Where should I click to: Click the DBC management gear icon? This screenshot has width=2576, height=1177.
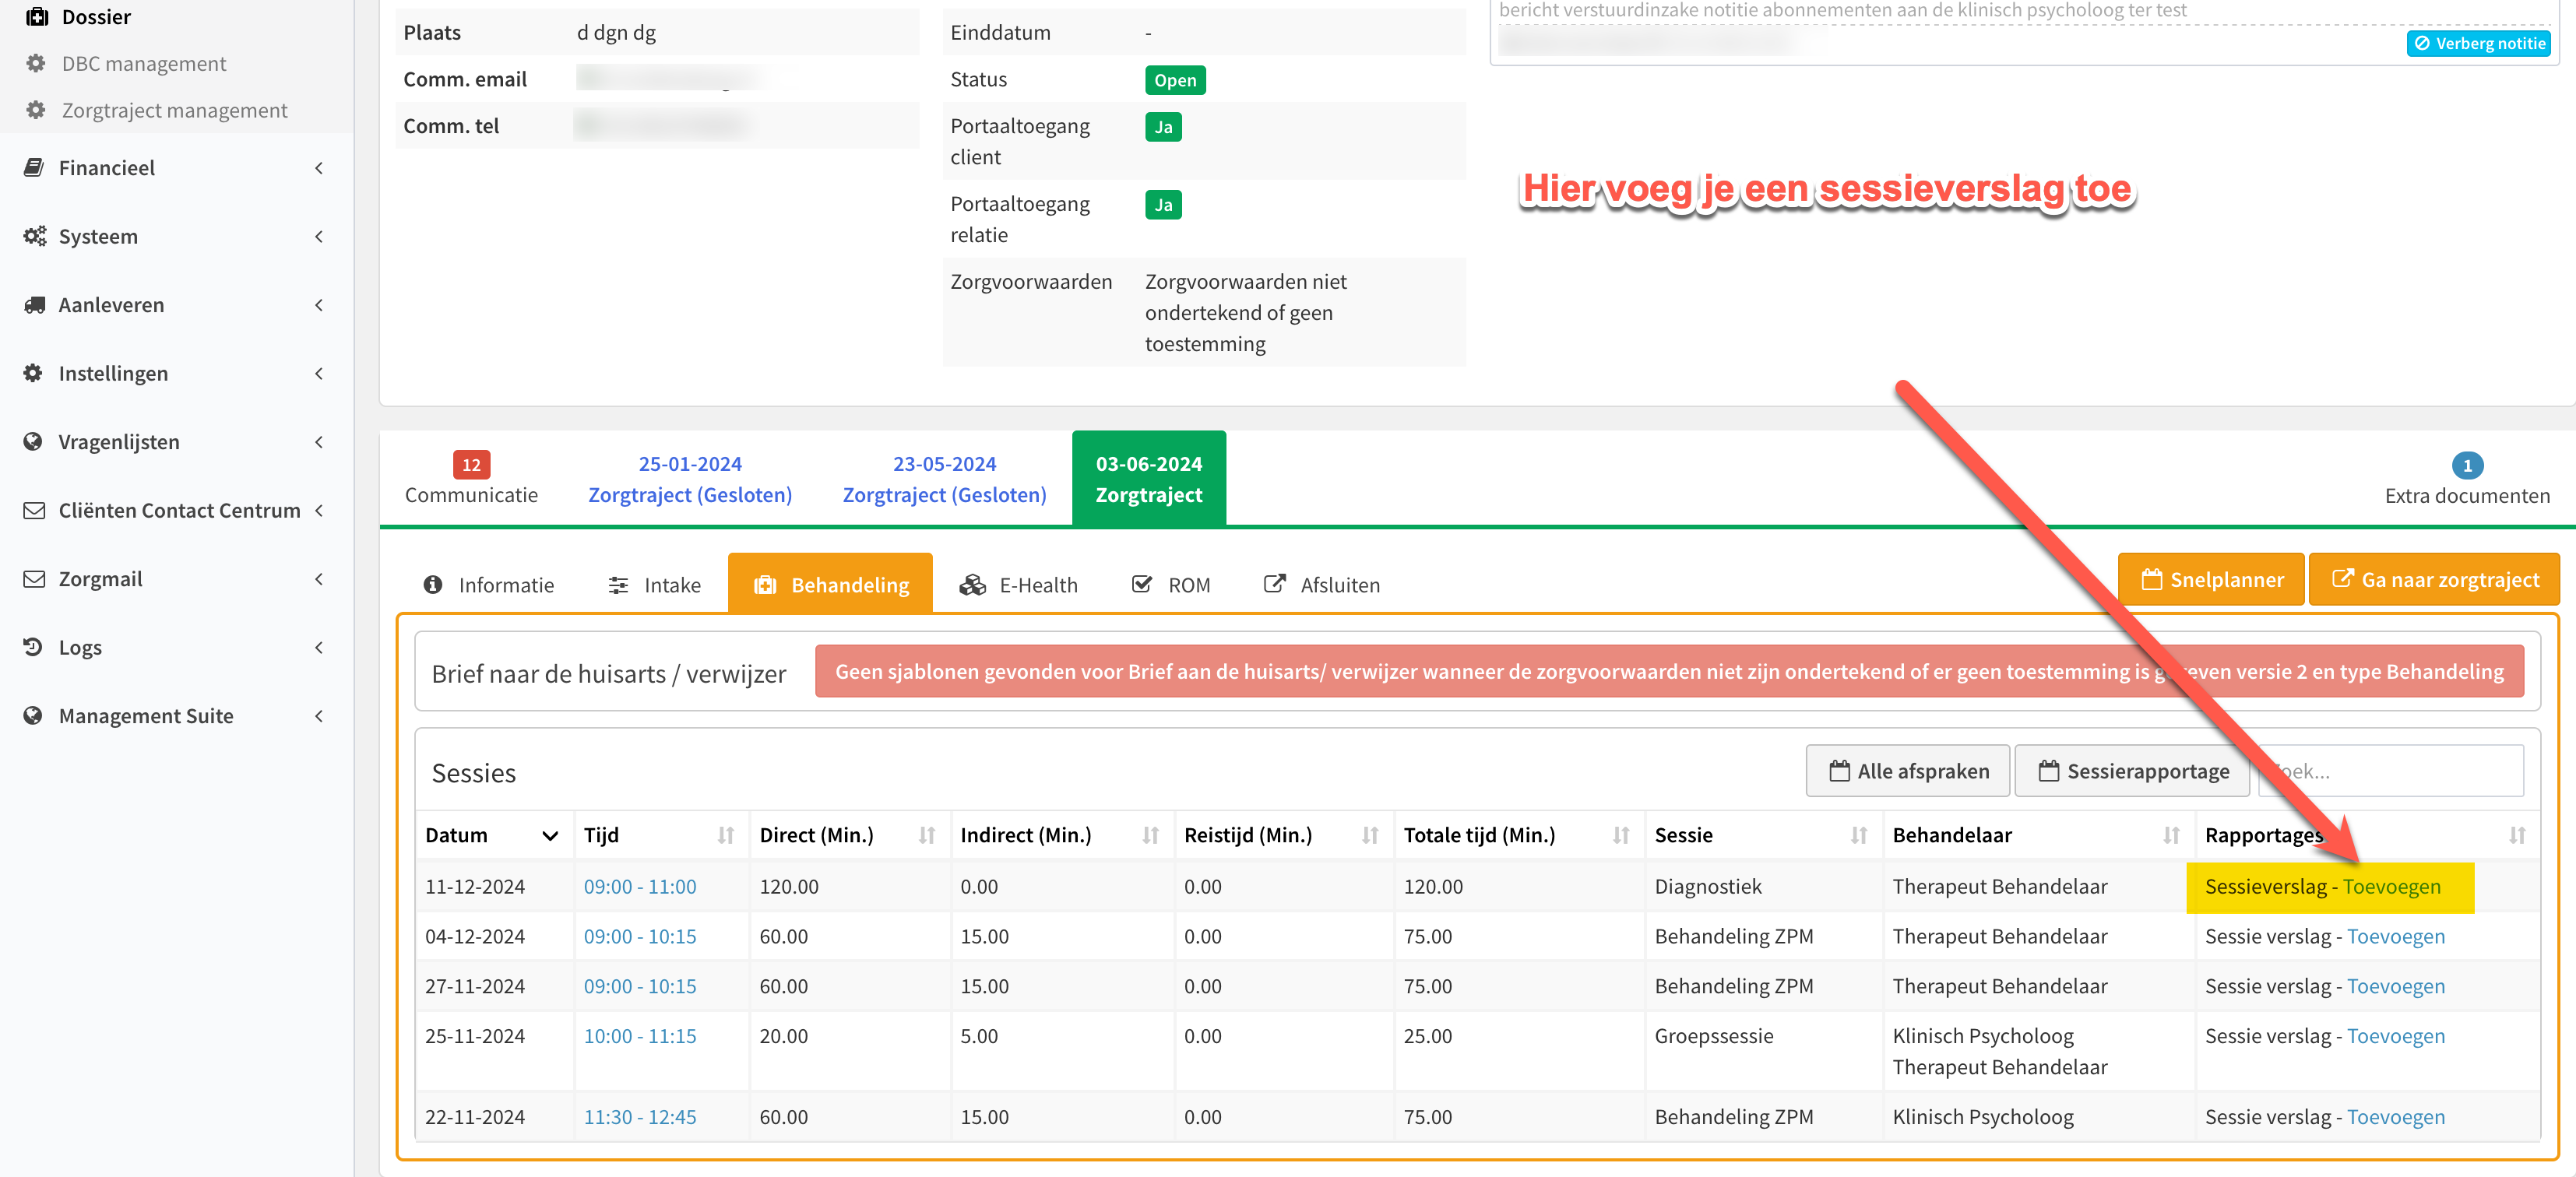pos(36,63)
